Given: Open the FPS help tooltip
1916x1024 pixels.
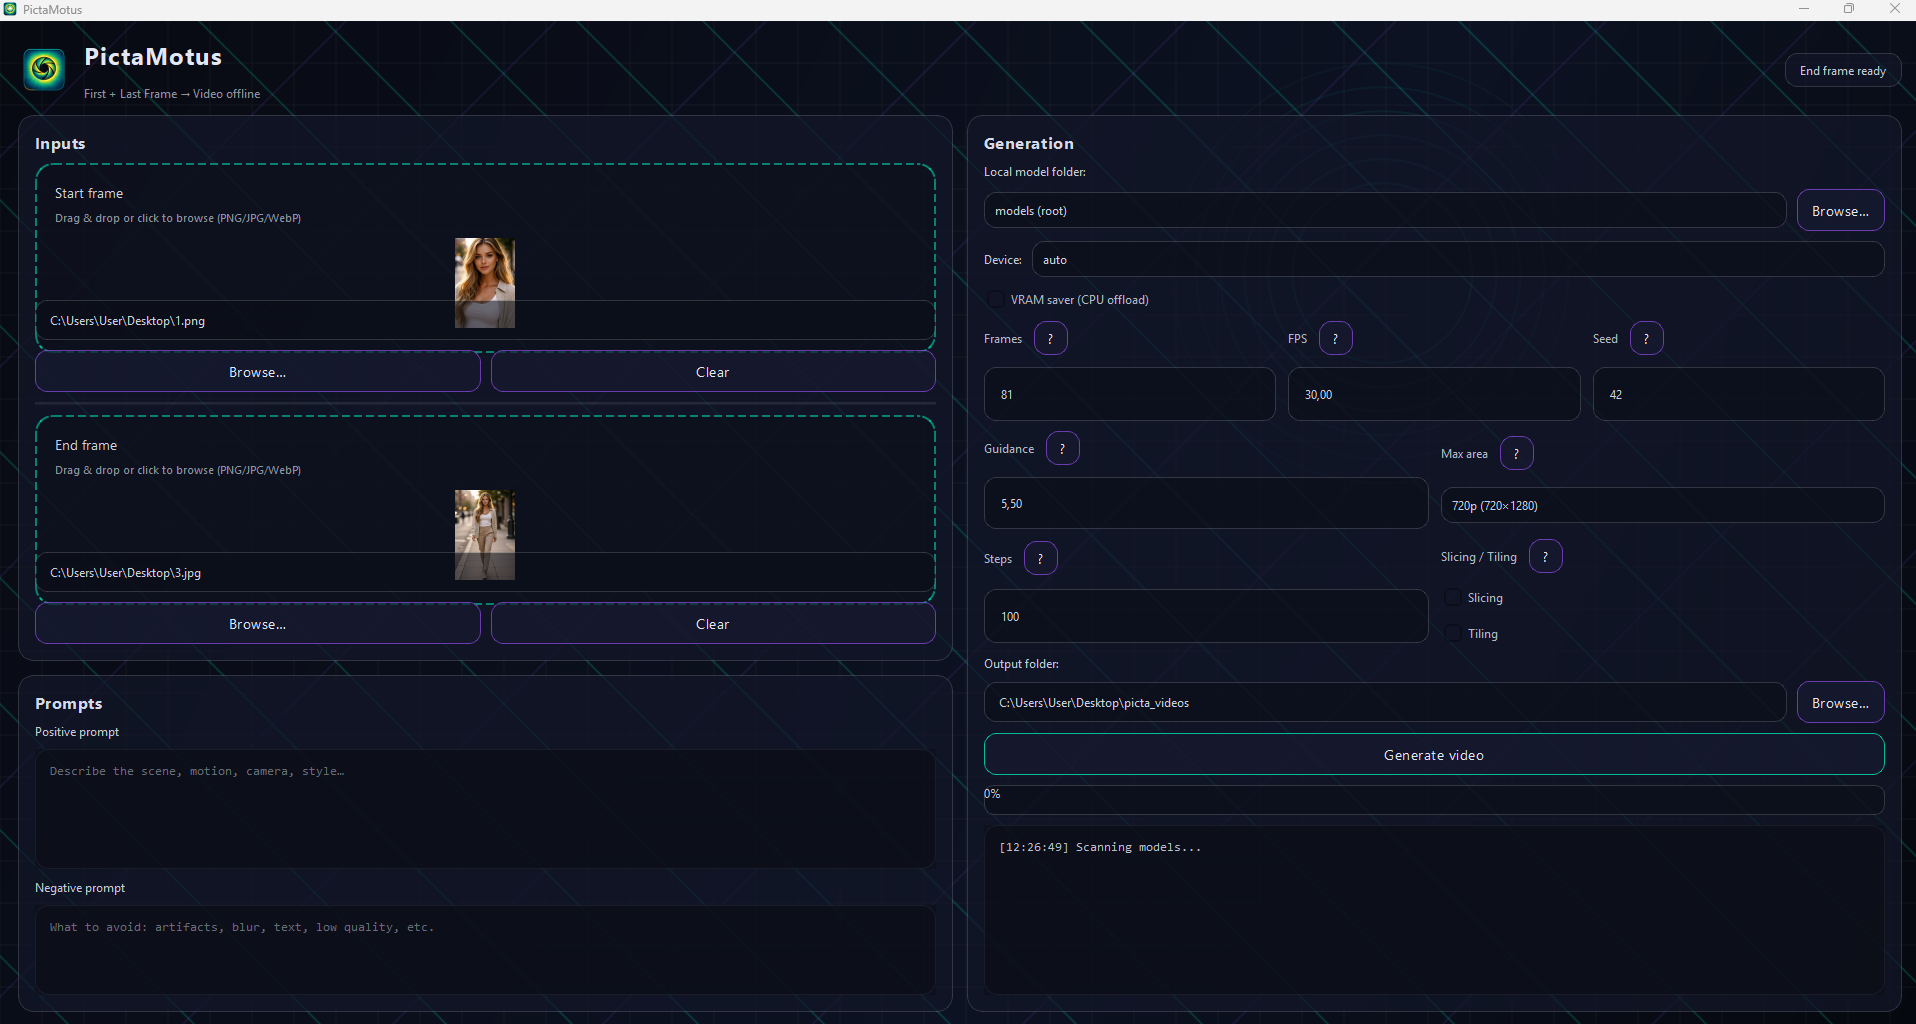Looking at the screenshot, I should [1337, 338].
